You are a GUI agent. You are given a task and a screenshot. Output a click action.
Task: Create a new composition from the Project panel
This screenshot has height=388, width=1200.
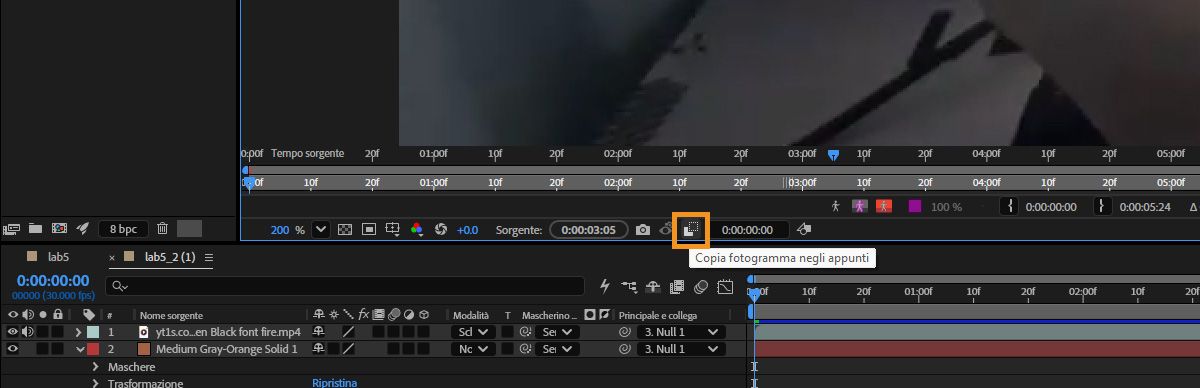pyautogui.click(x=59, y=229)
